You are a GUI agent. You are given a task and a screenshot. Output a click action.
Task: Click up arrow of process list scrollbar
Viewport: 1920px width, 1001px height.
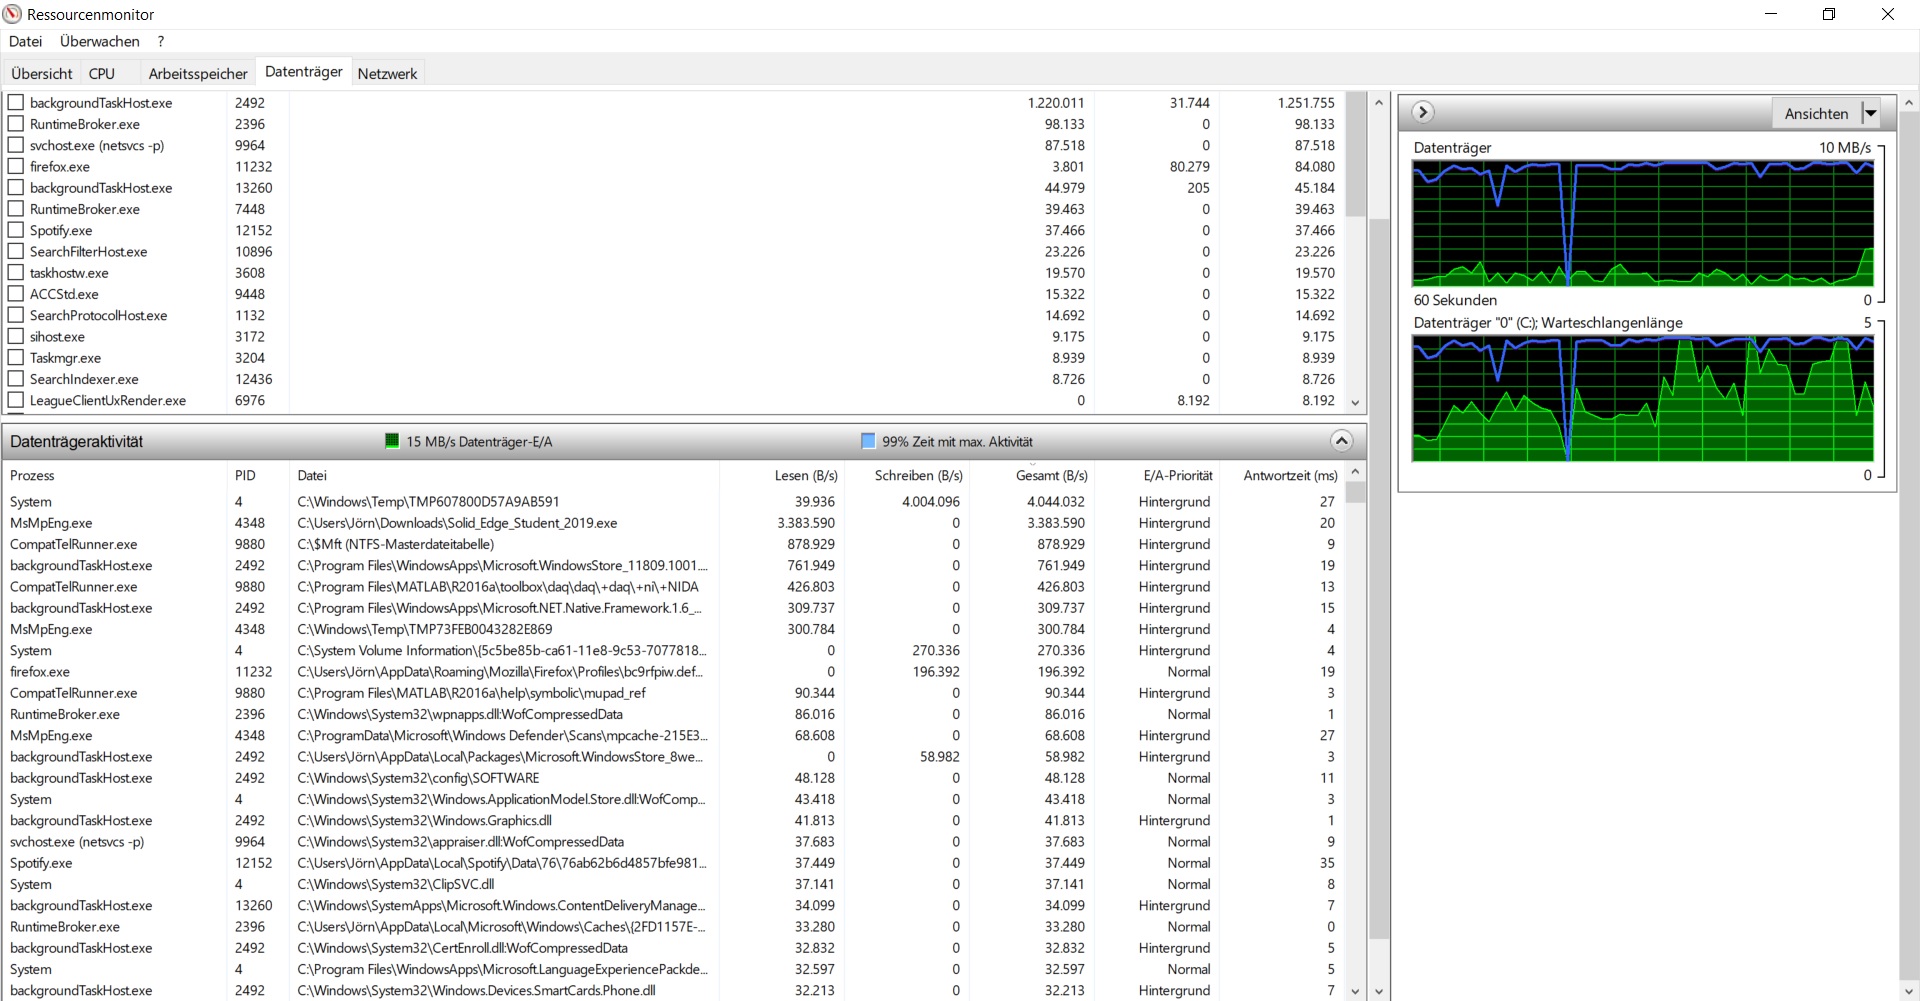click(1378, 102)
